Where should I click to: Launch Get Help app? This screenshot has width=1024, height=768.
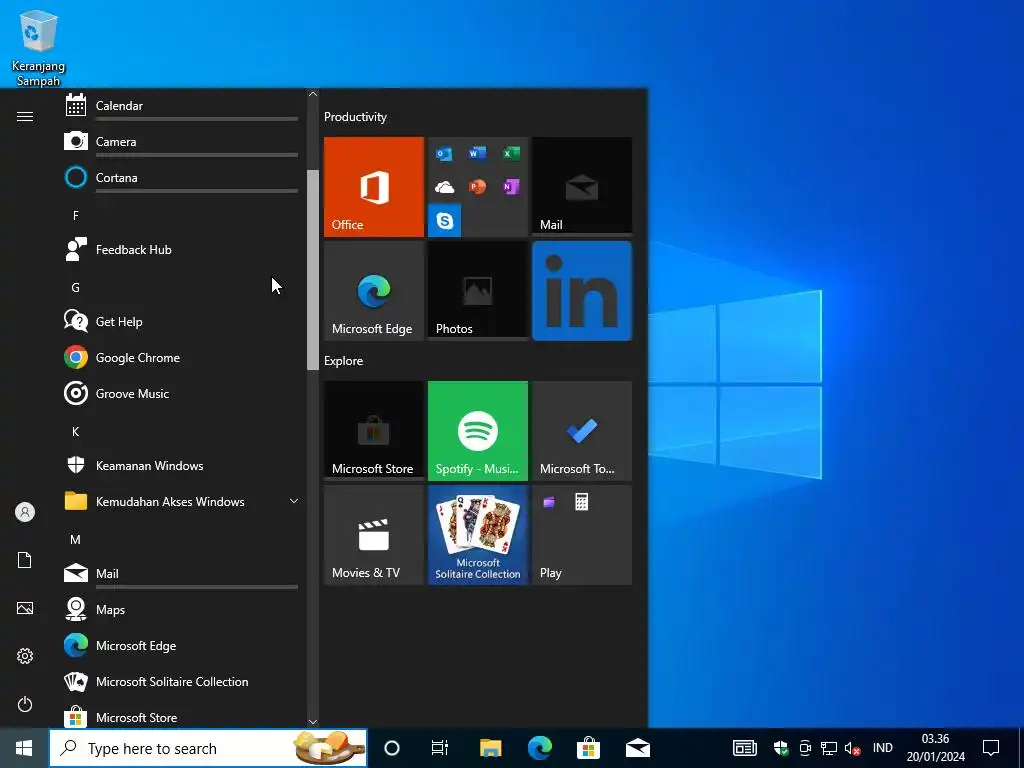coord(182,321)
